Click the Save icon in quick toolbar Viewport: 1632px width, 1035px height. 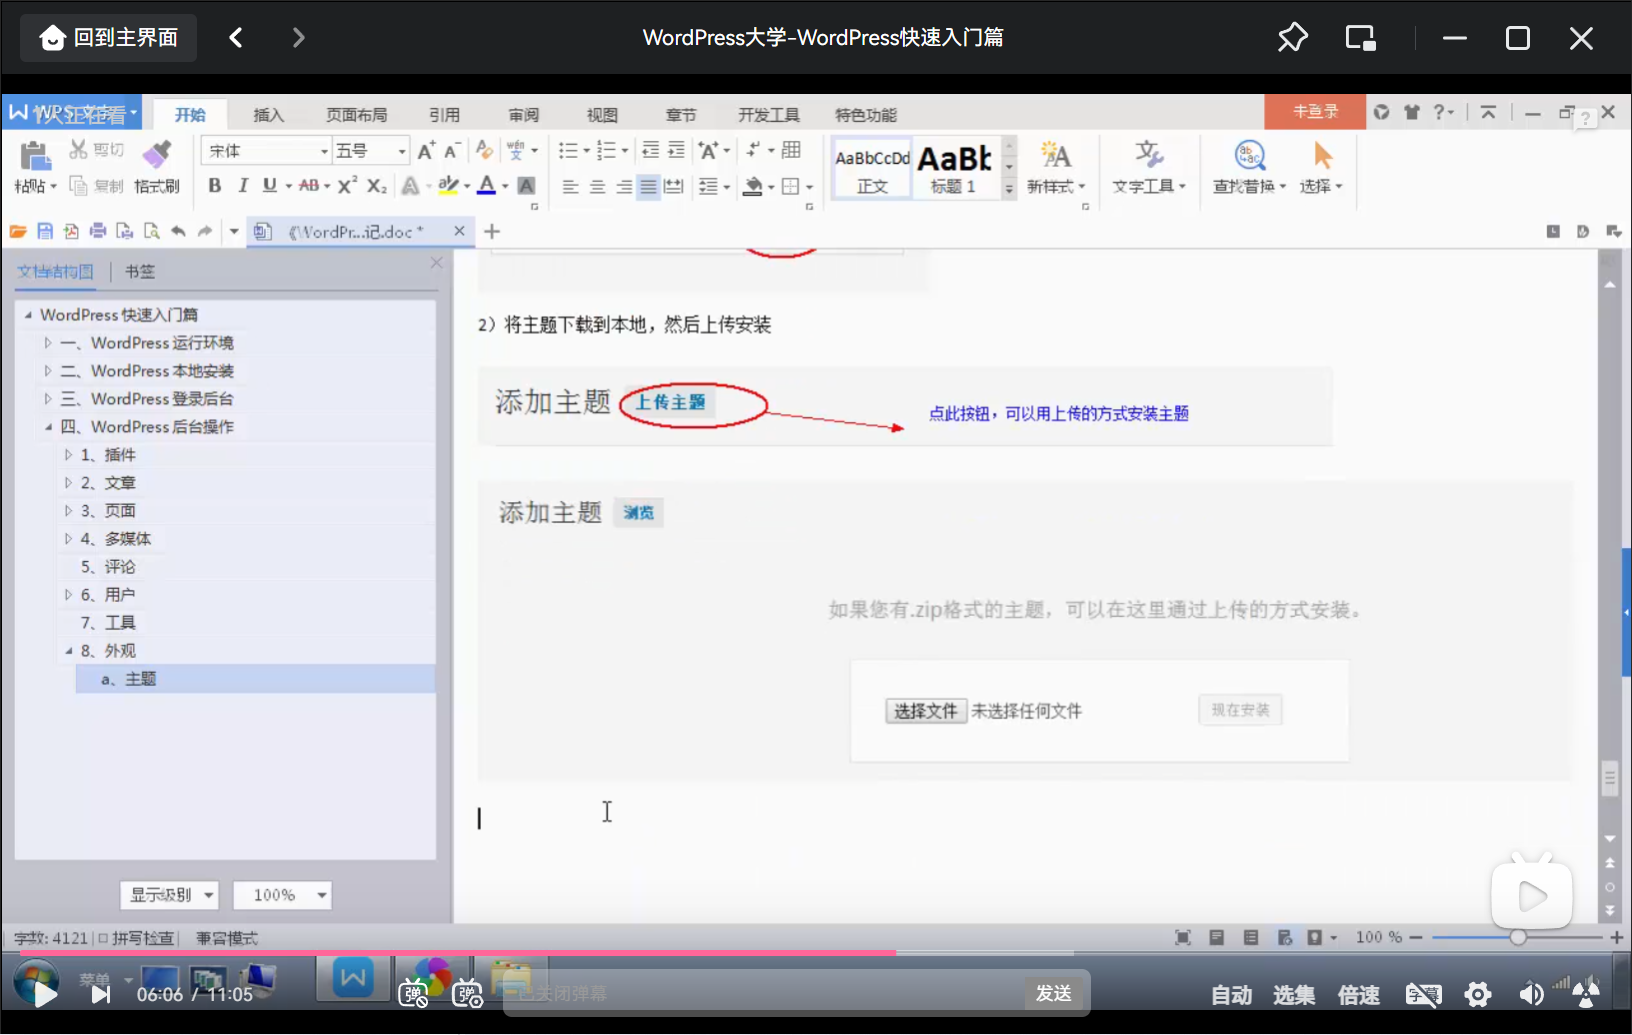[44, 231]
